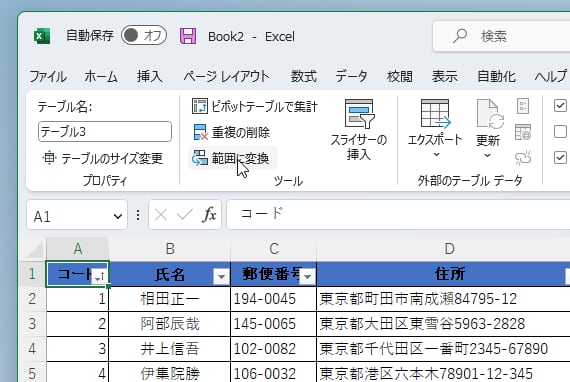570x382 pixels.
Task: Select the 住所 header cell
Action: coord(443,274)
